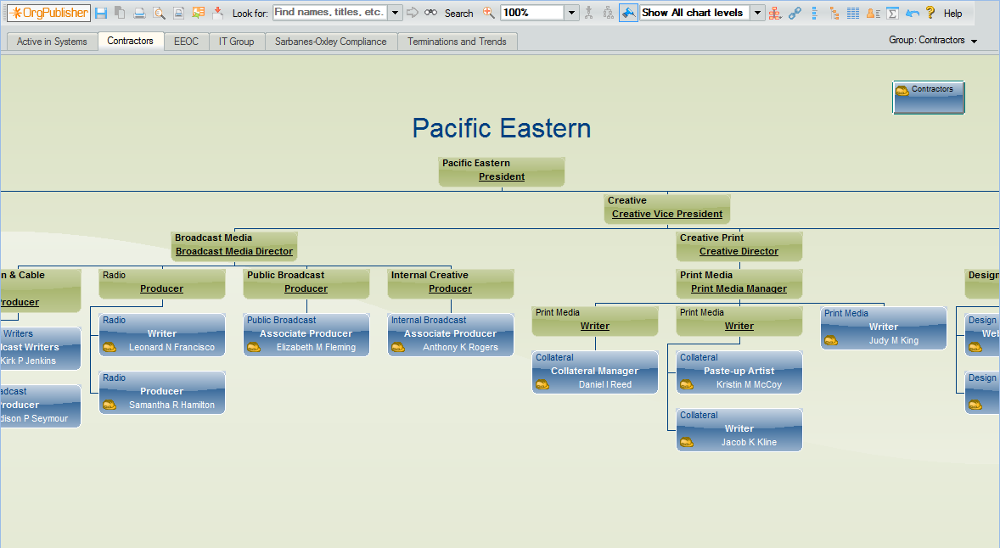Switch to Terminations and Trends tab
Viewport: 1000px width, 548px height.
(x=457, y=41)
